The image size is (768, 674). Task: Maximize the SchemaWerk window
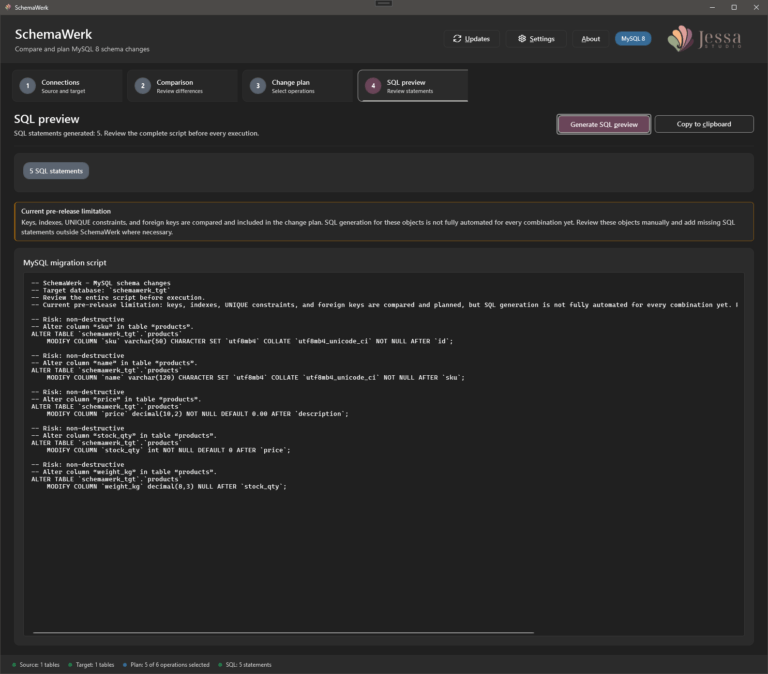[734, 7]
